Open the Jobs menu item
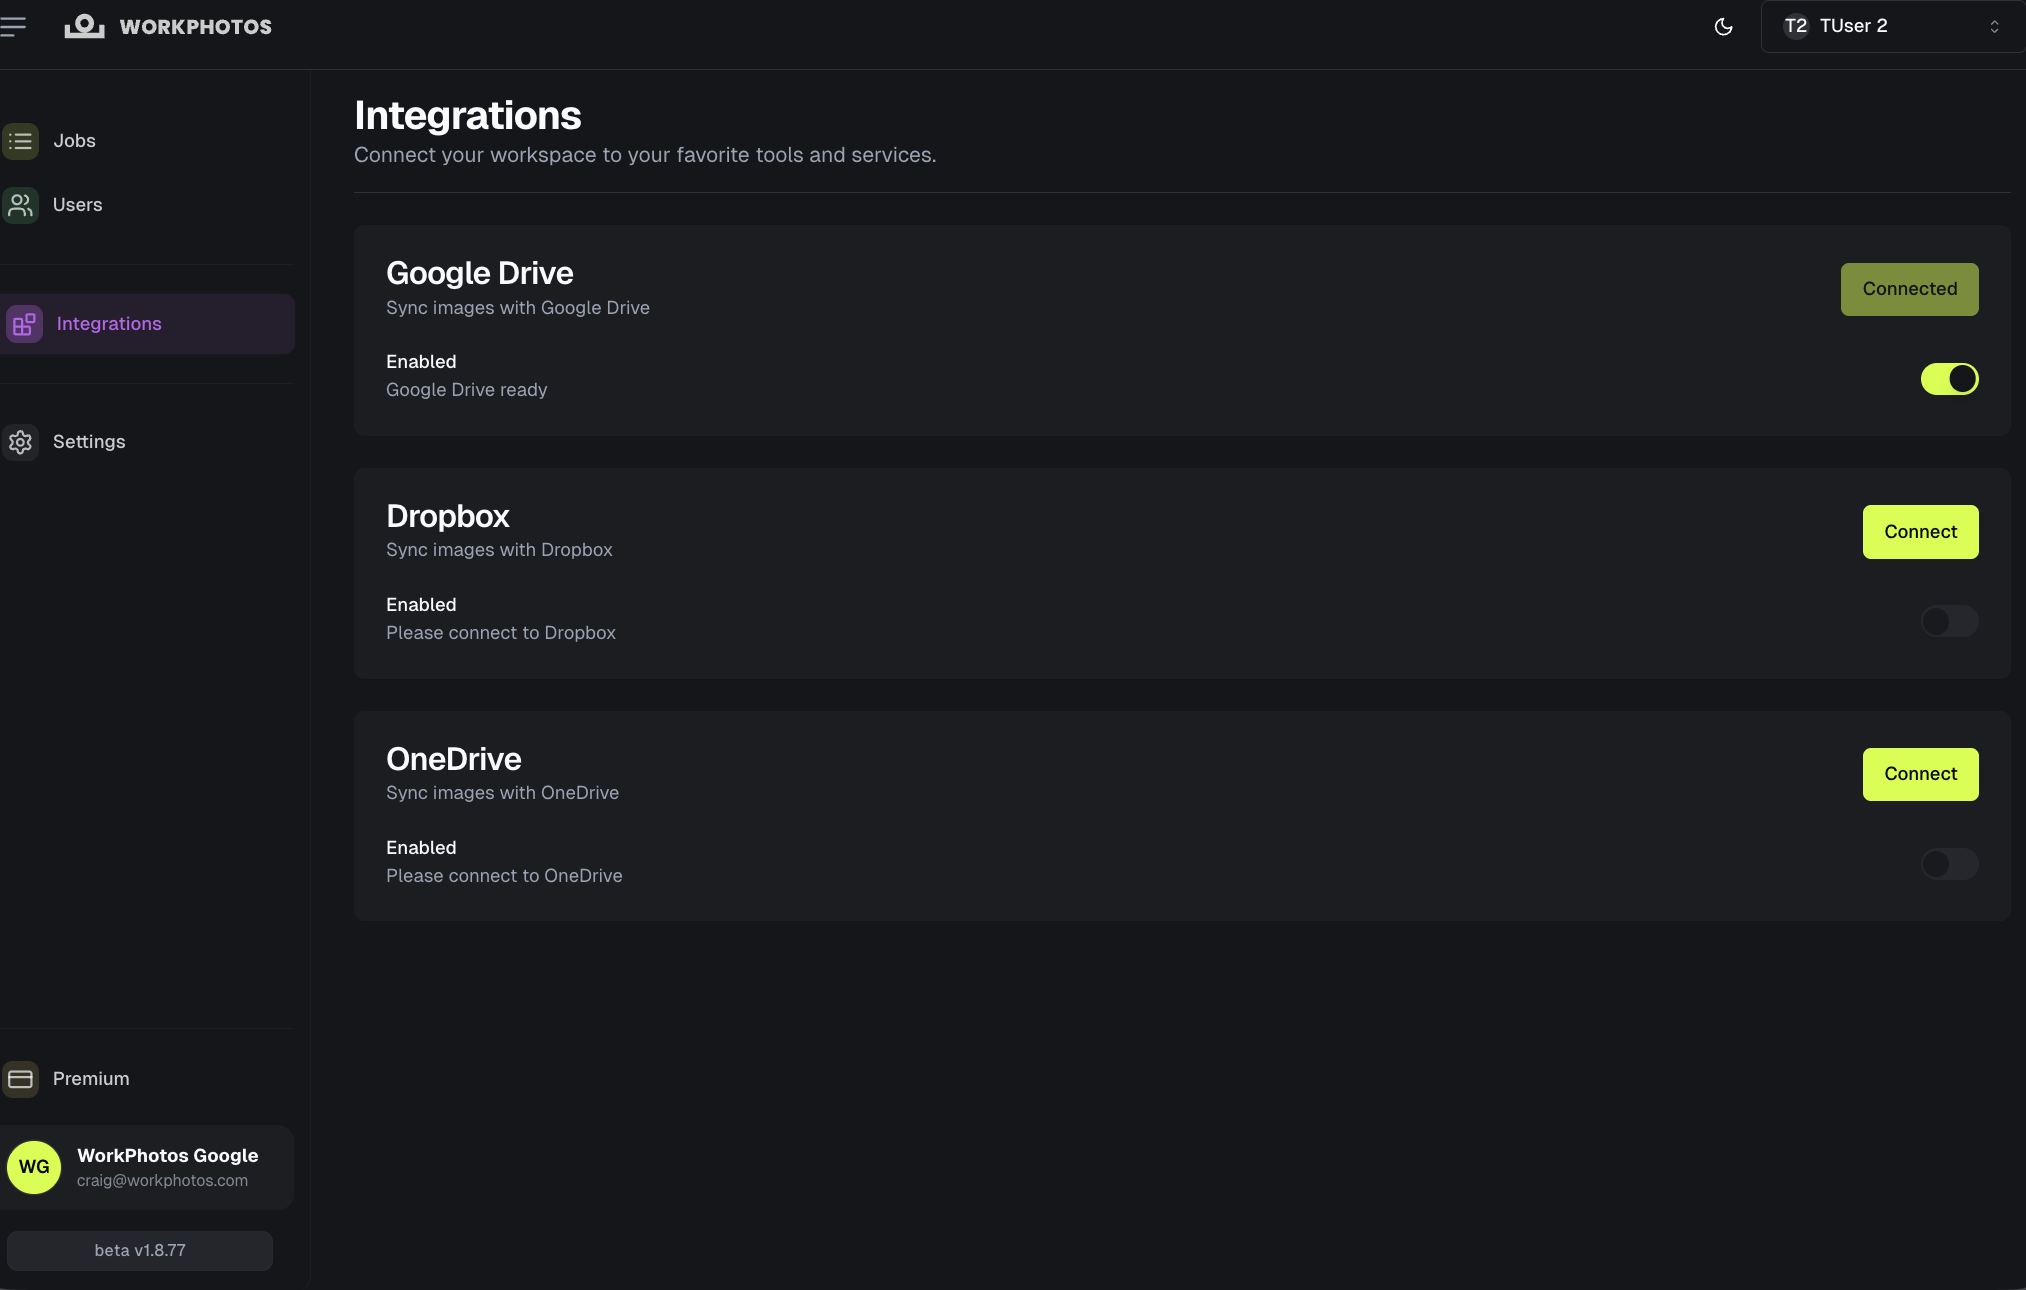 pos(148,141)
